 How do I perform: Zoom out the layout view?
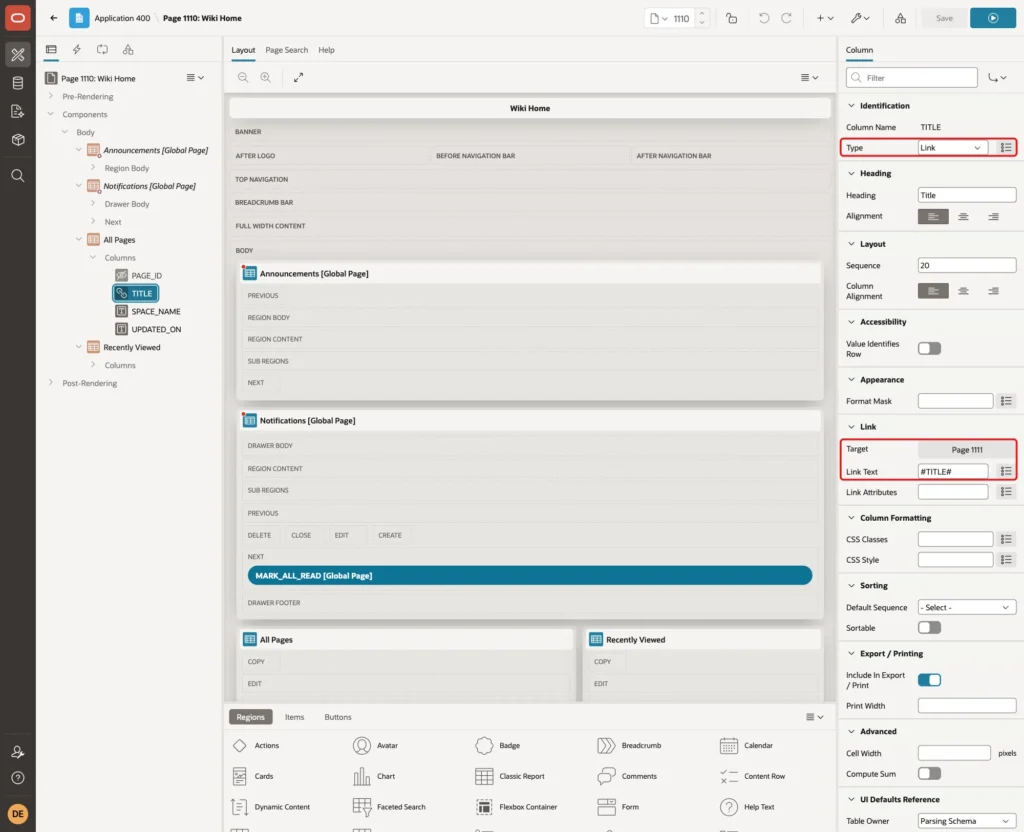(243, 77)
